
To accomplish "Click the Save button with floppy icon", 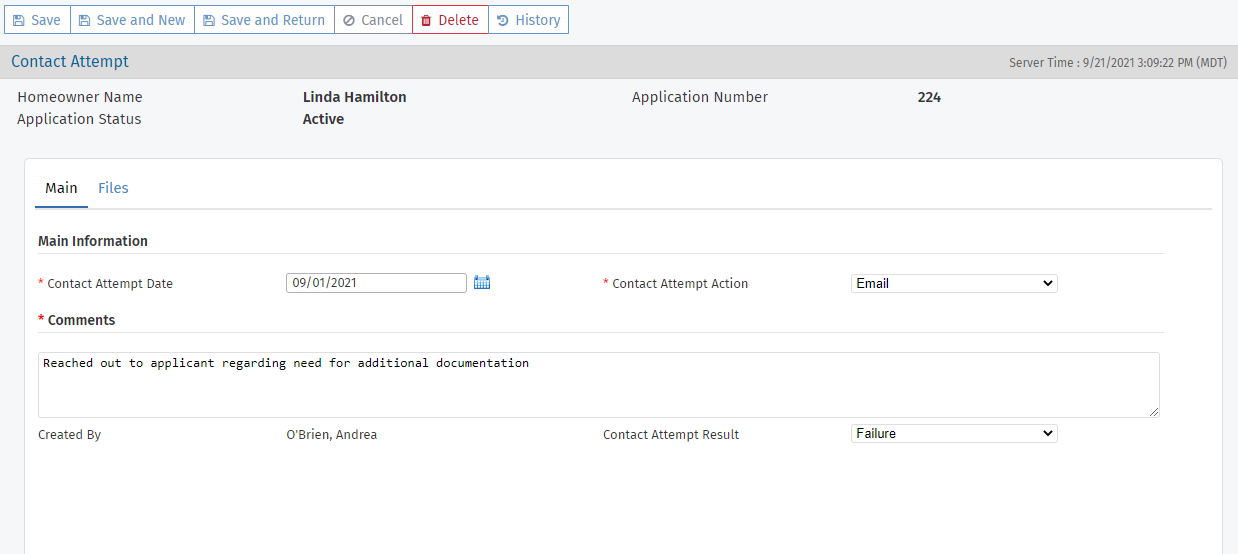I will pos(37,20).
